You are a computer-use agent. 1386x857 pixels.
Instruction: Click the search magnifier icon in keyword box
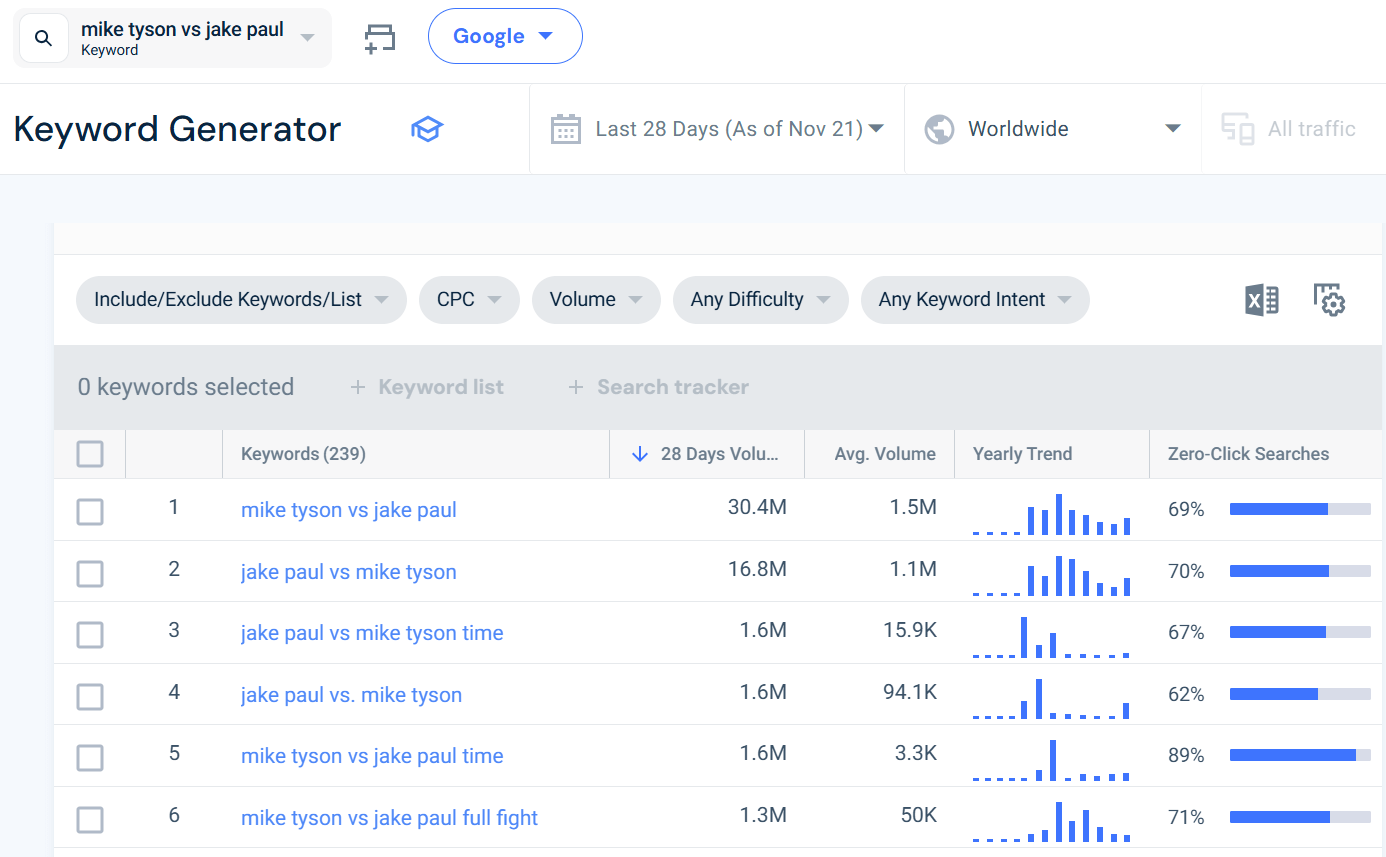[x=43, y=37]
